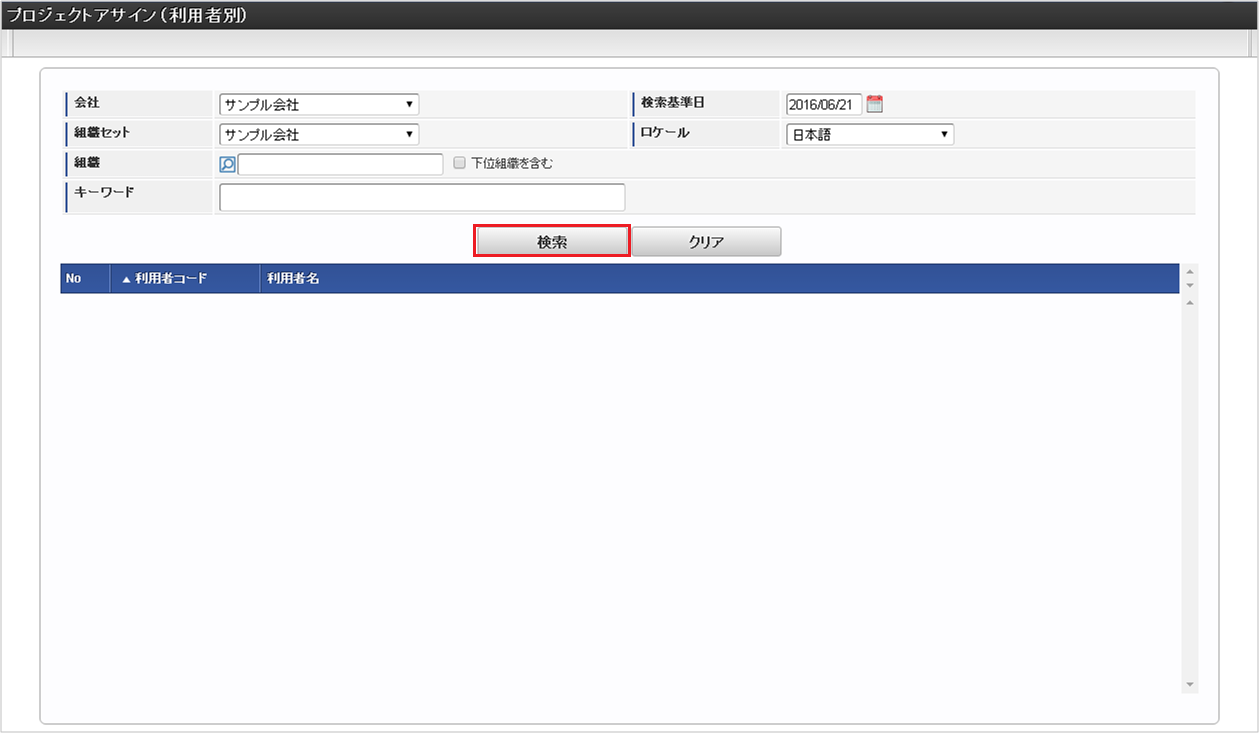The width and height of the screenshot is (1259, 733).
Task: Select the 利用者名 column header
Action: click(x=295, y=279)
